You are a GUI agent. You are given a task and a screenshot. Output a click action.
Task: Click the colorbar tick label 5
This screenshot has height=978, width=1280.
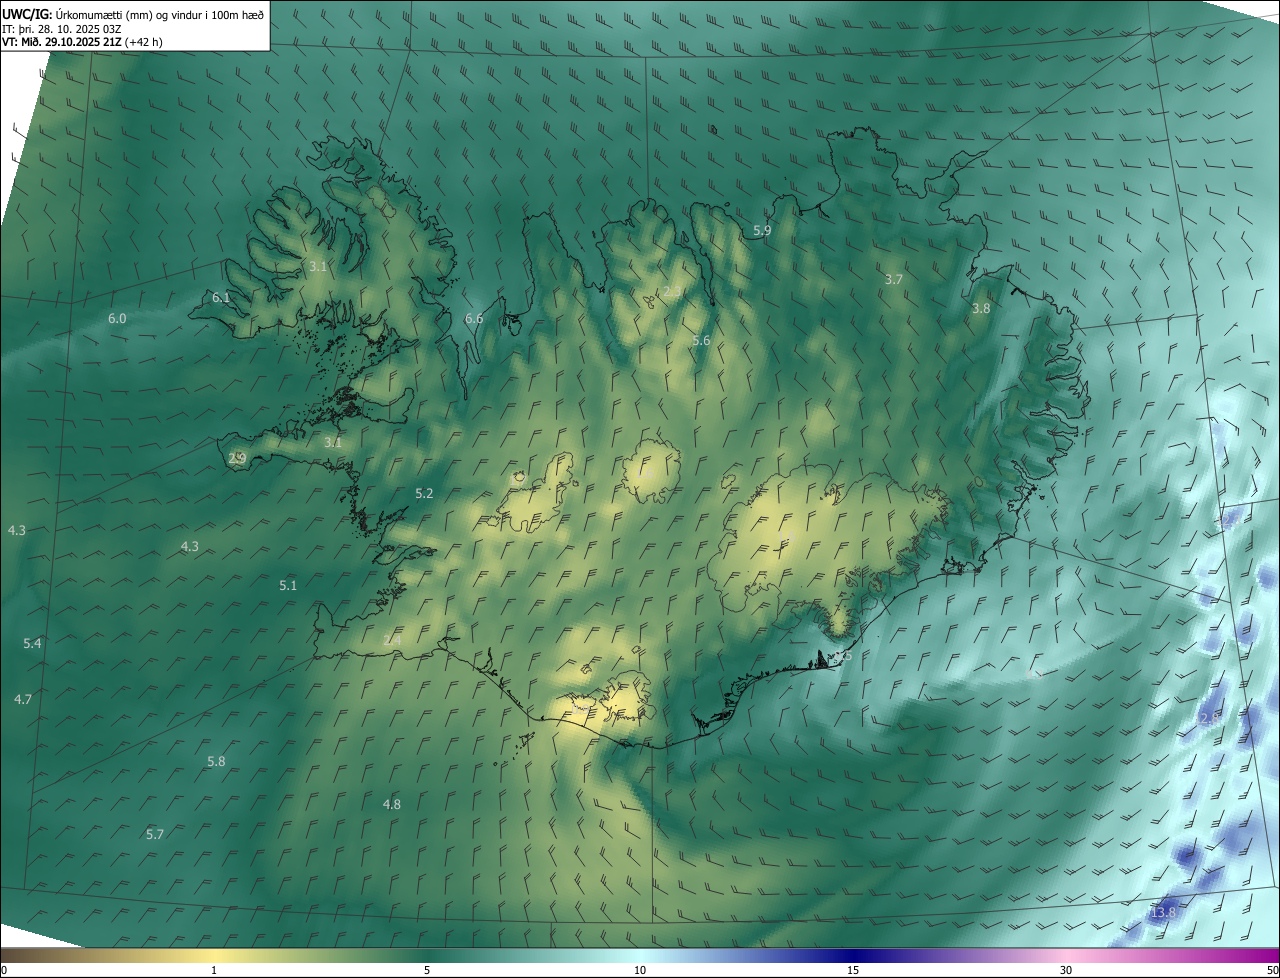pyautogui.click(x=427, y=971)
